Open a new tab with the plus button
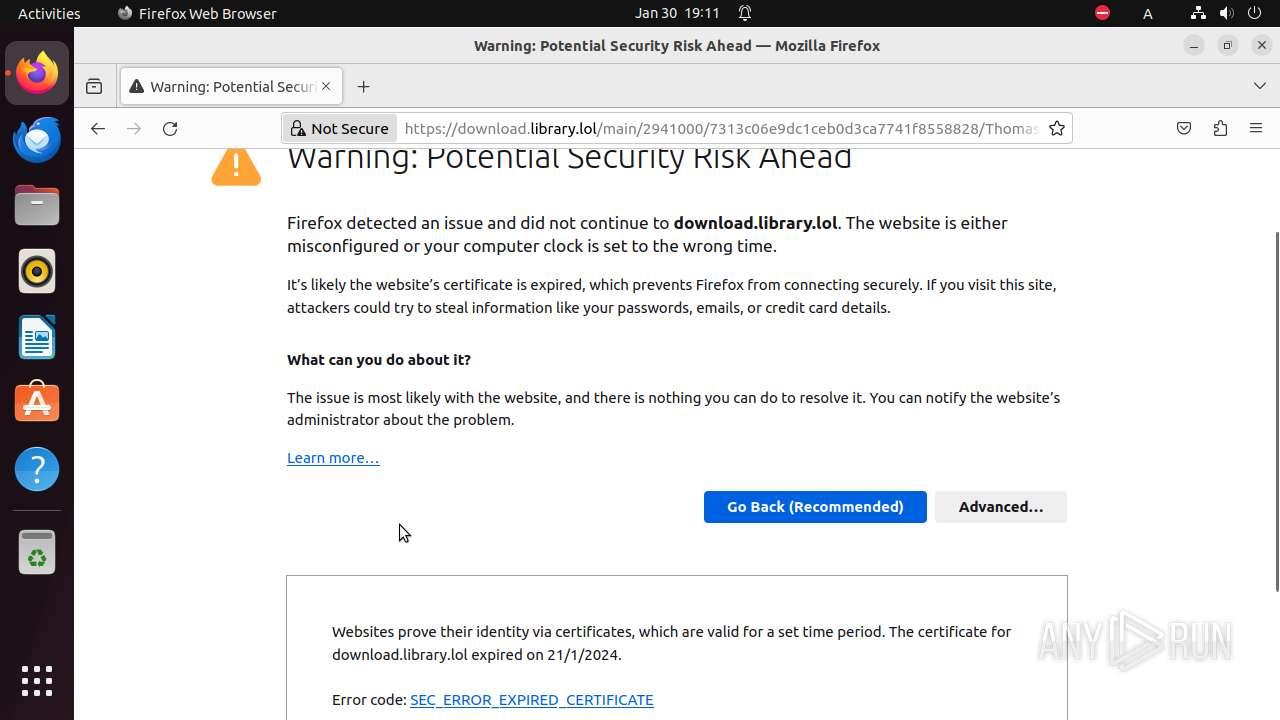This screenshot has height=720, width=1280. tap(363, 87)
